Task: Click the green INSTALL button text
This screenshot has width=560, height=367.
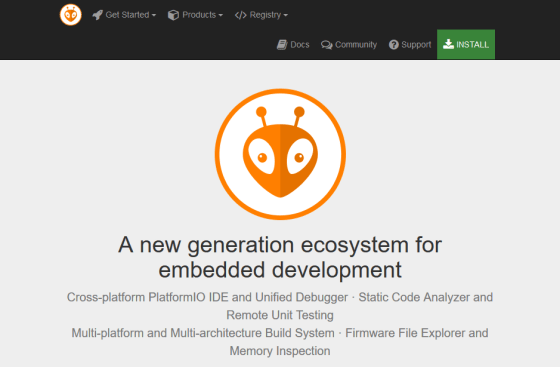Action: point(472,45)
